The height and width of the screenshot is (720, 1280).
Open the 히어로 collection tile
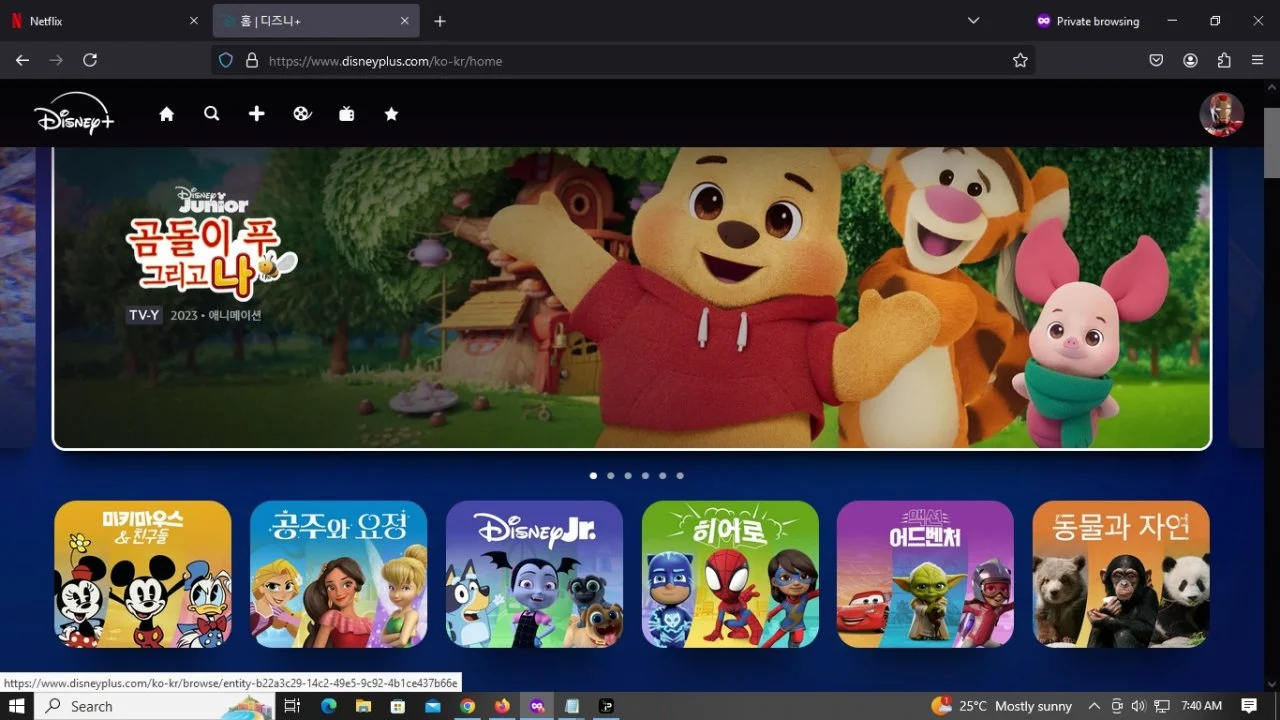[x=730, y=574]
